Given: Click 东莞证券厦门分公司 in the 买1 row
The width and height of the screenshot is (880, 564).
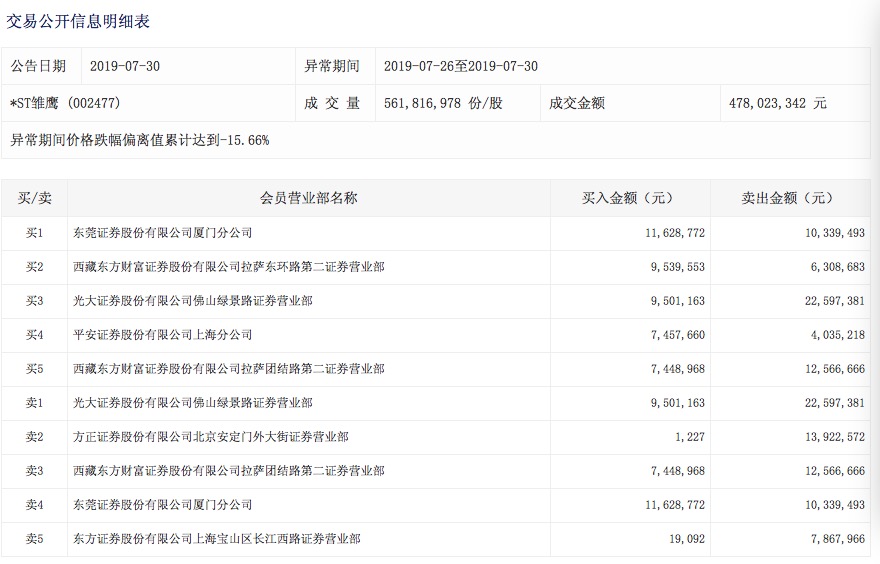Looking at the screenshot, I should 163,233.
